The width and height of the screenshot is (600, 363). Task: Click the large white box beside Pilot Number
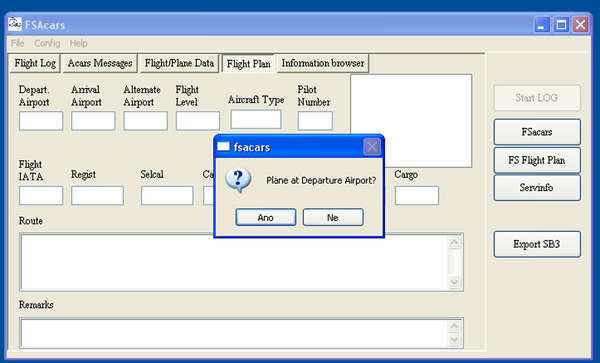coord(411,121)
